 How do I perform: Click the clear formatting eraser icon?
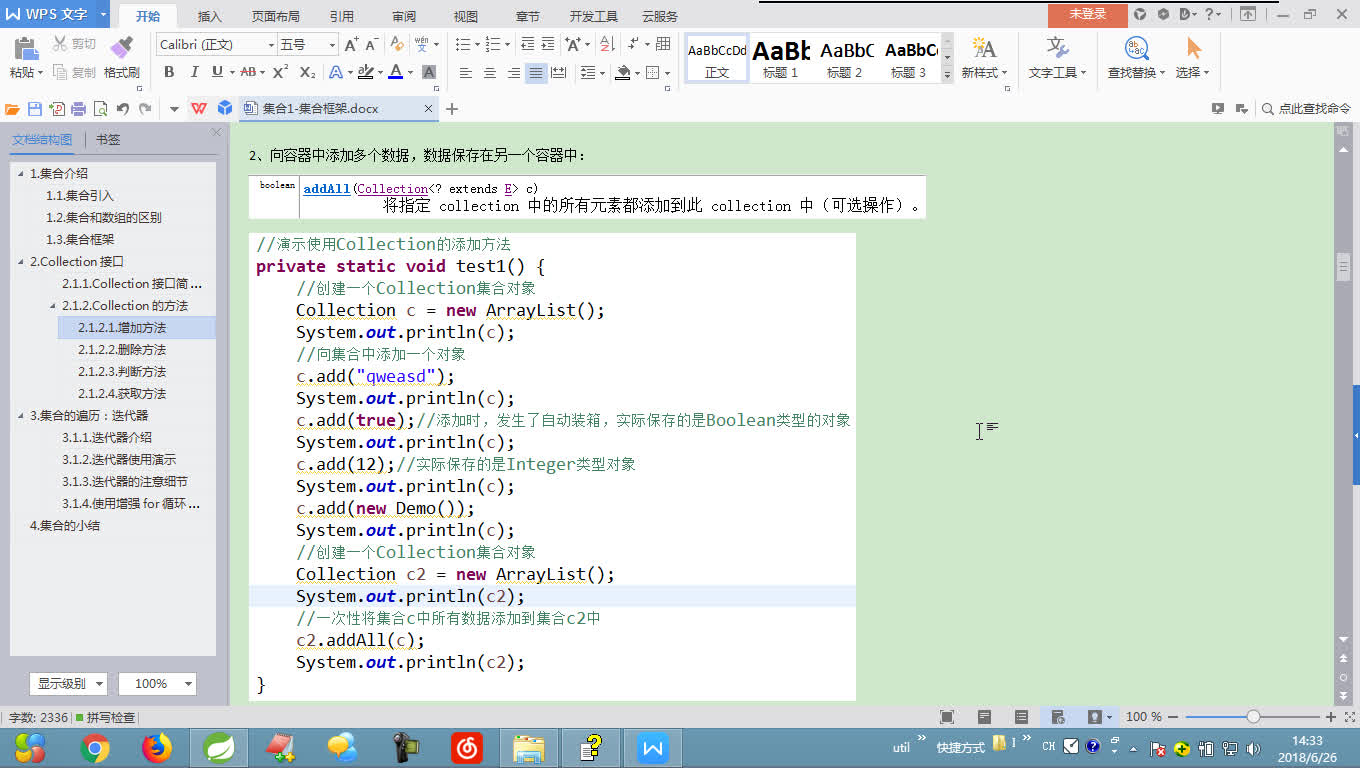(x=397, y=45)
